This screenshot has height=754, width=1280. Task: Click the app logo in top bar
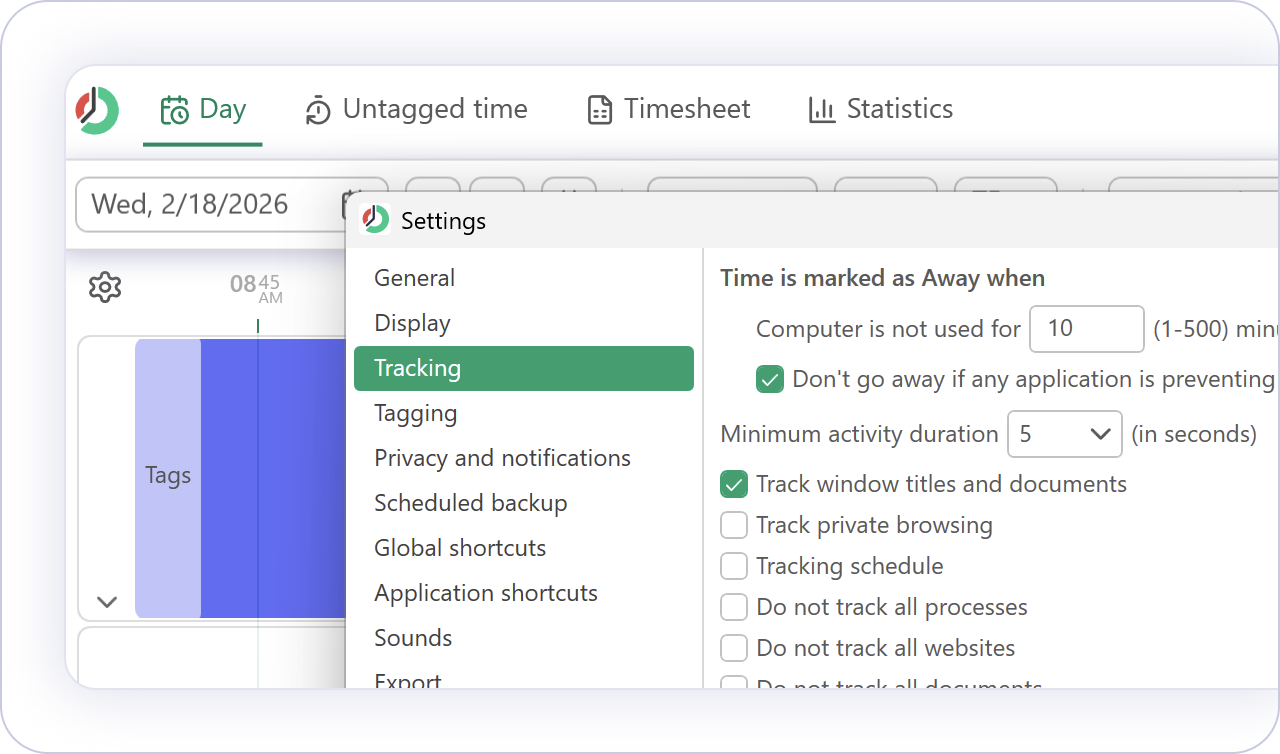(x=97, y=110)
